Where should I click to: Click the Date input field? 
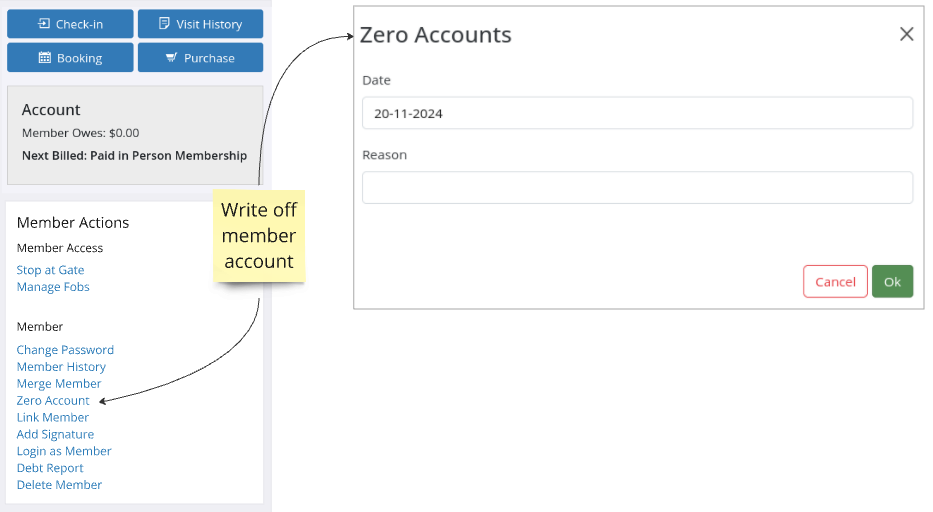click(637, 113)
